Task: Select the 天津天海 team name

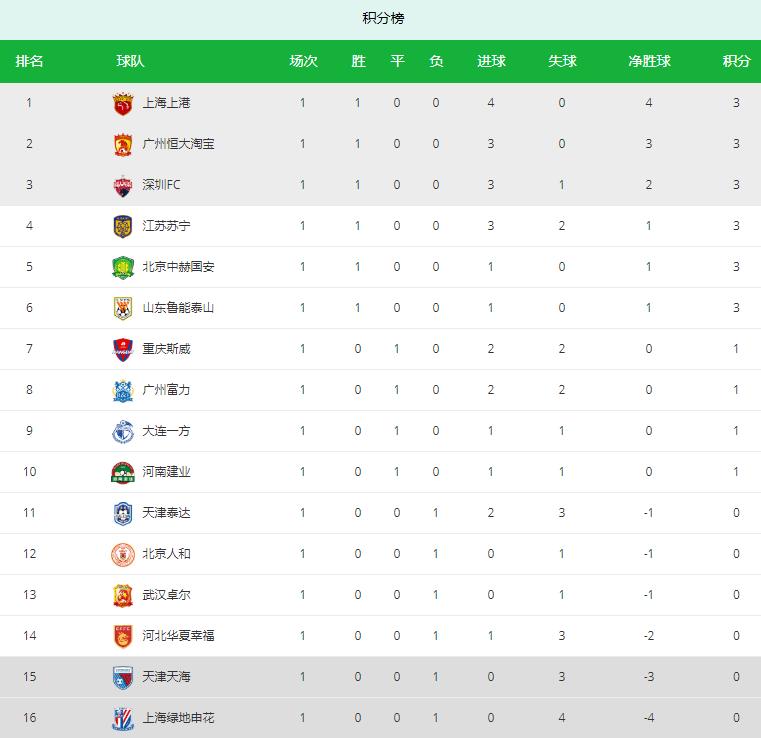Action: [x=166, y=677]
